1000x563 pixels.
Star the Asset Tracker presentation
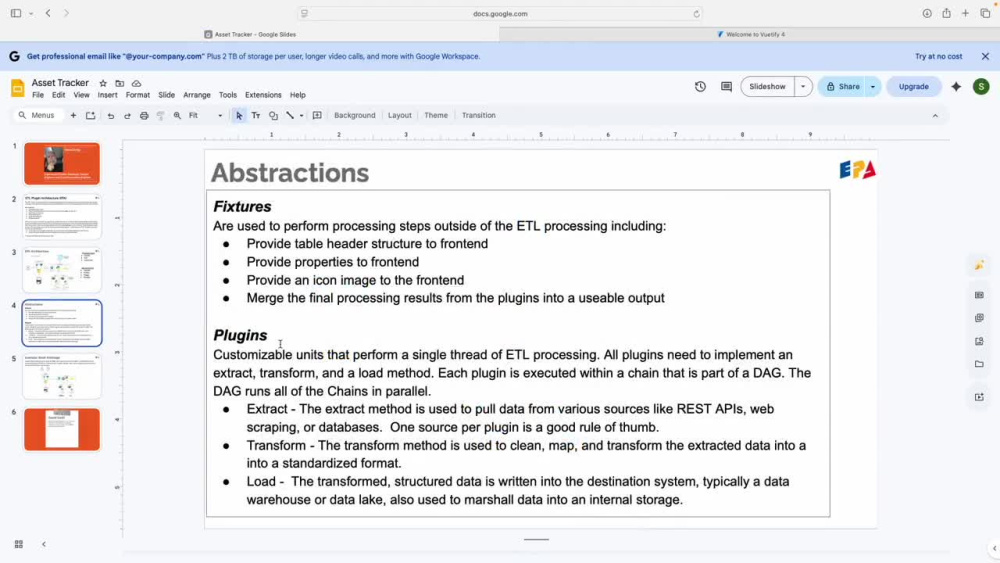[103, 84]
